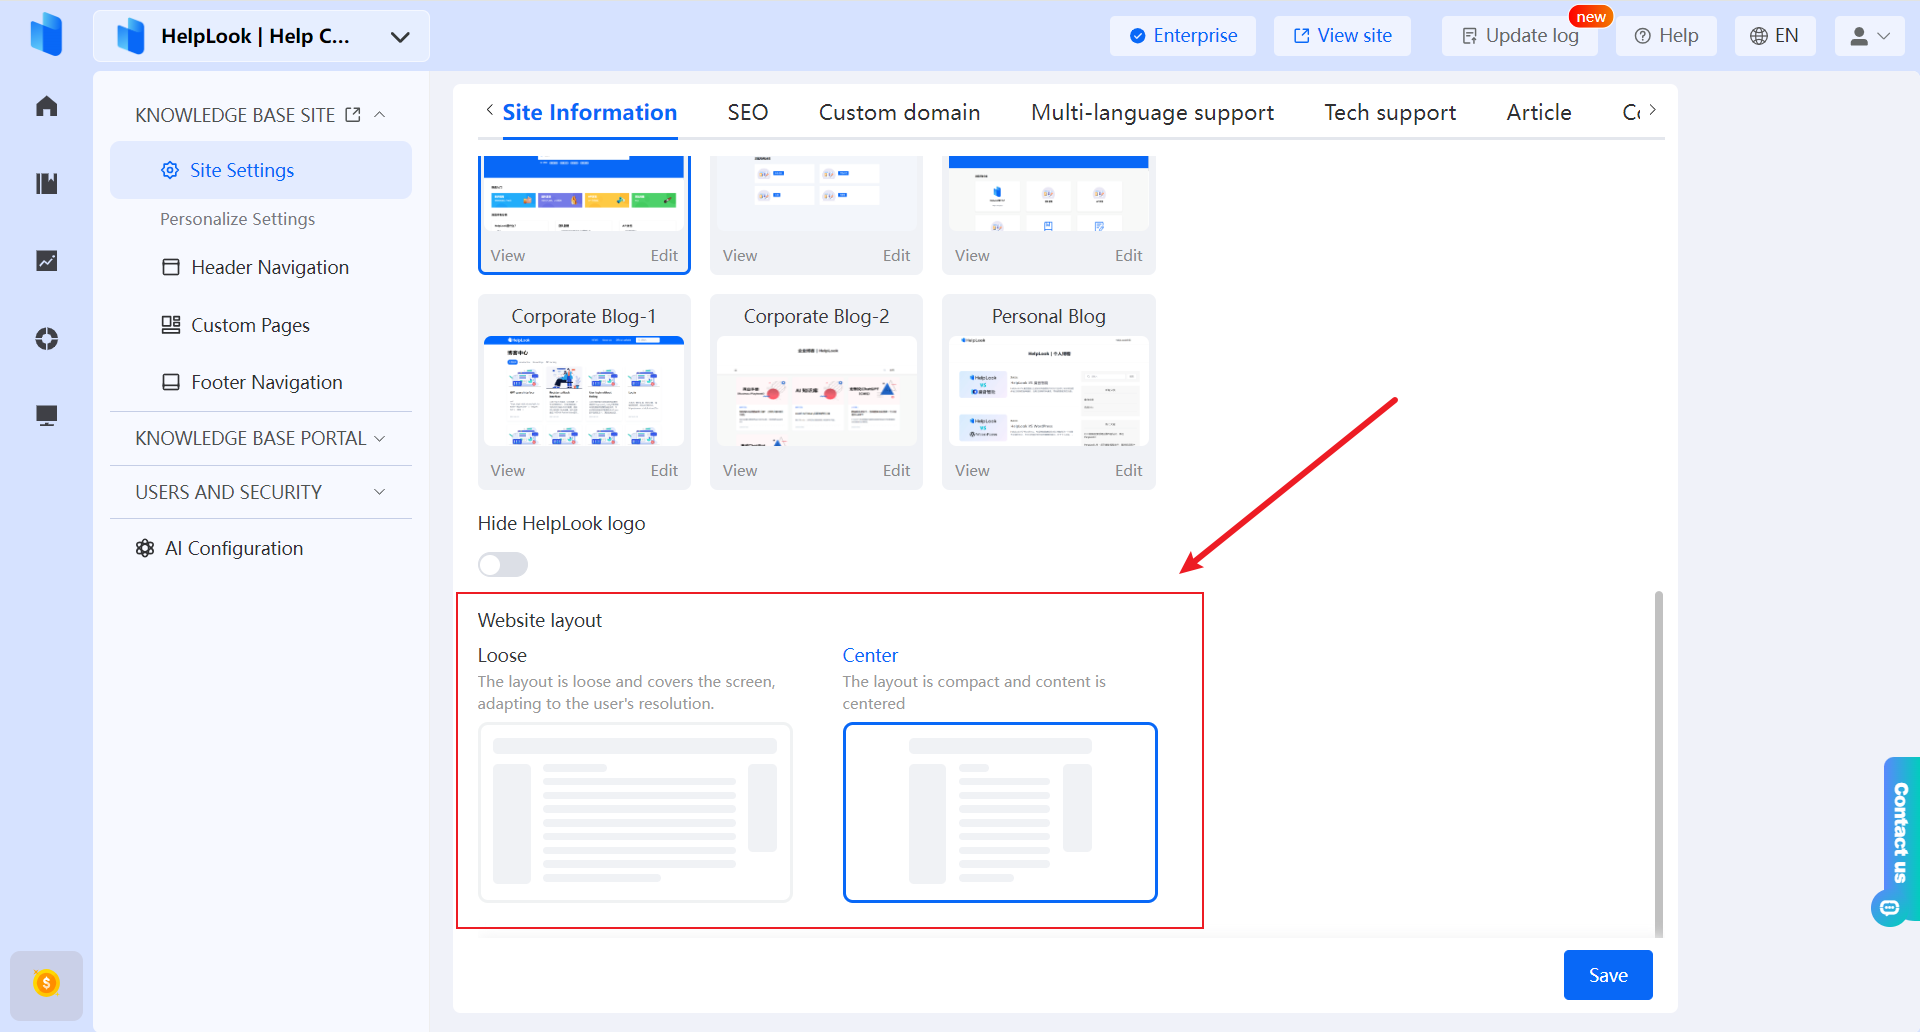Viewport: 1920px width, 1032px height.
Task: Open the analytics chart icon in sidebar
Action: click(x=46, y=261)
